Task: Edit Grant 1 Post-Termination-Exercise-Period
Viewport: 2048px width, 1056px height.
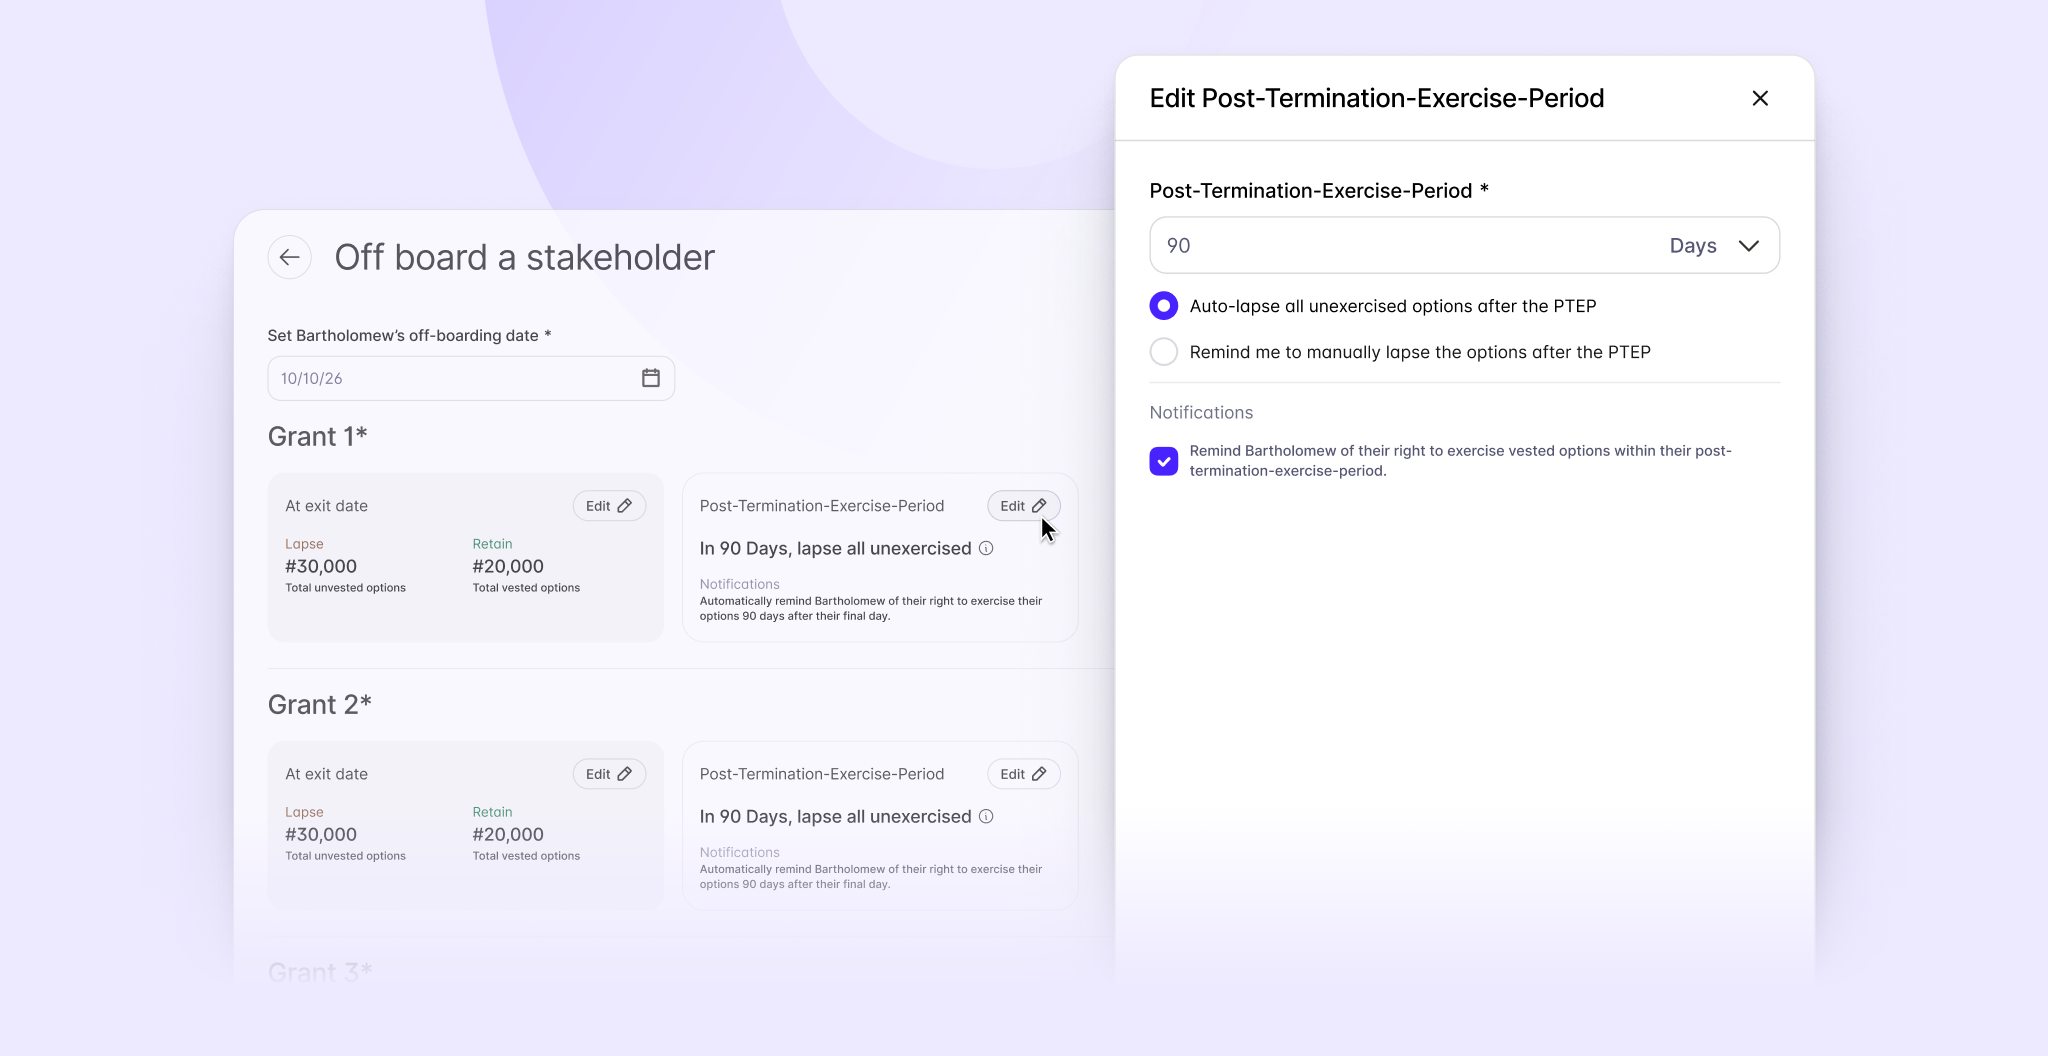Action: point(1023,506)
